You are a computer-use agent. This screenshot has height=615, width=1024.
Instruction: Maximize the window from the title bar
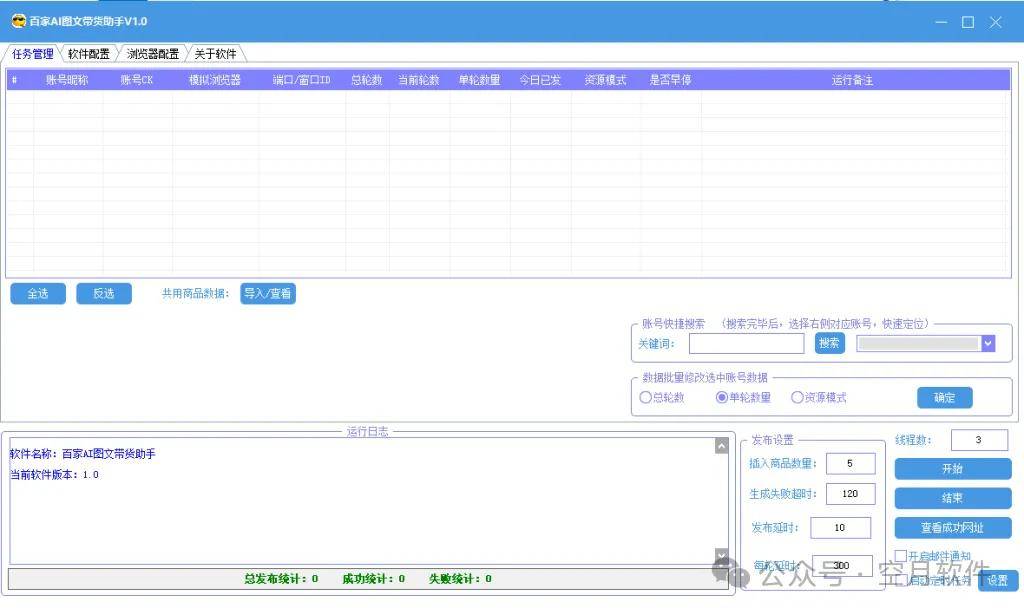967,22
